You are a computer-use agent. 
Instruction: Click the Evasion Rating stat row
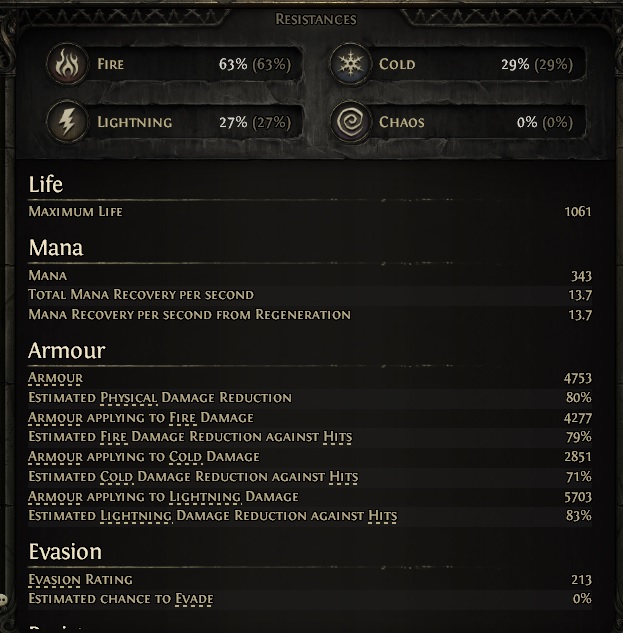point(310,580)
